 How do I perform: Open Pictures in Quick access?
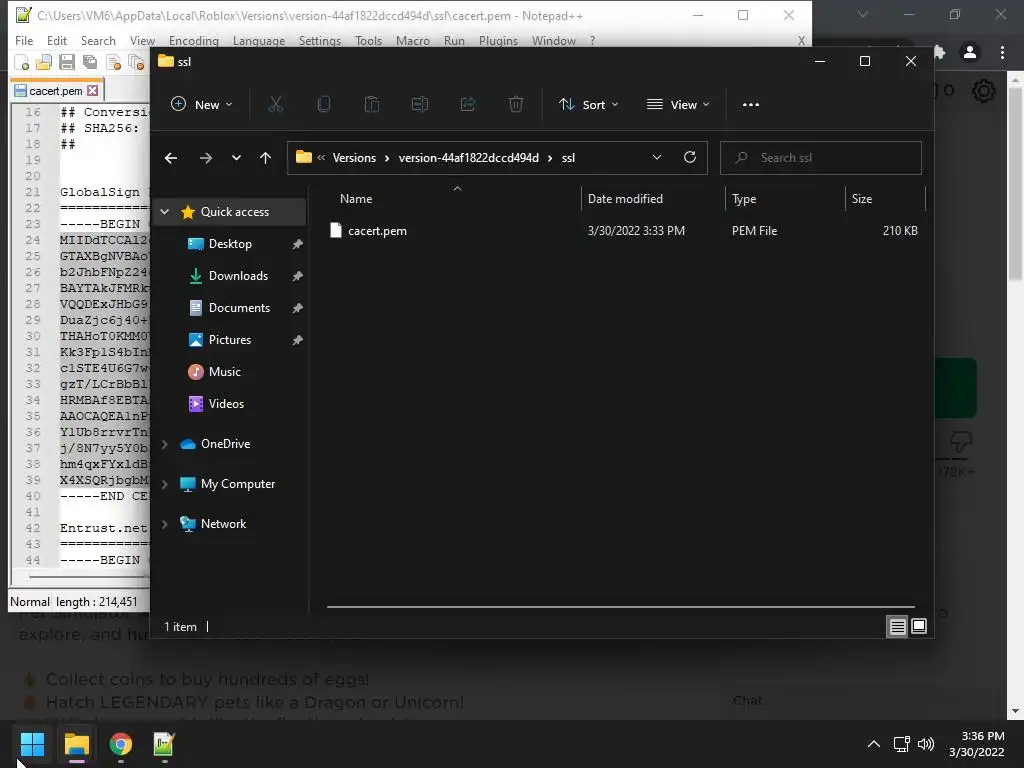(229, 340)
